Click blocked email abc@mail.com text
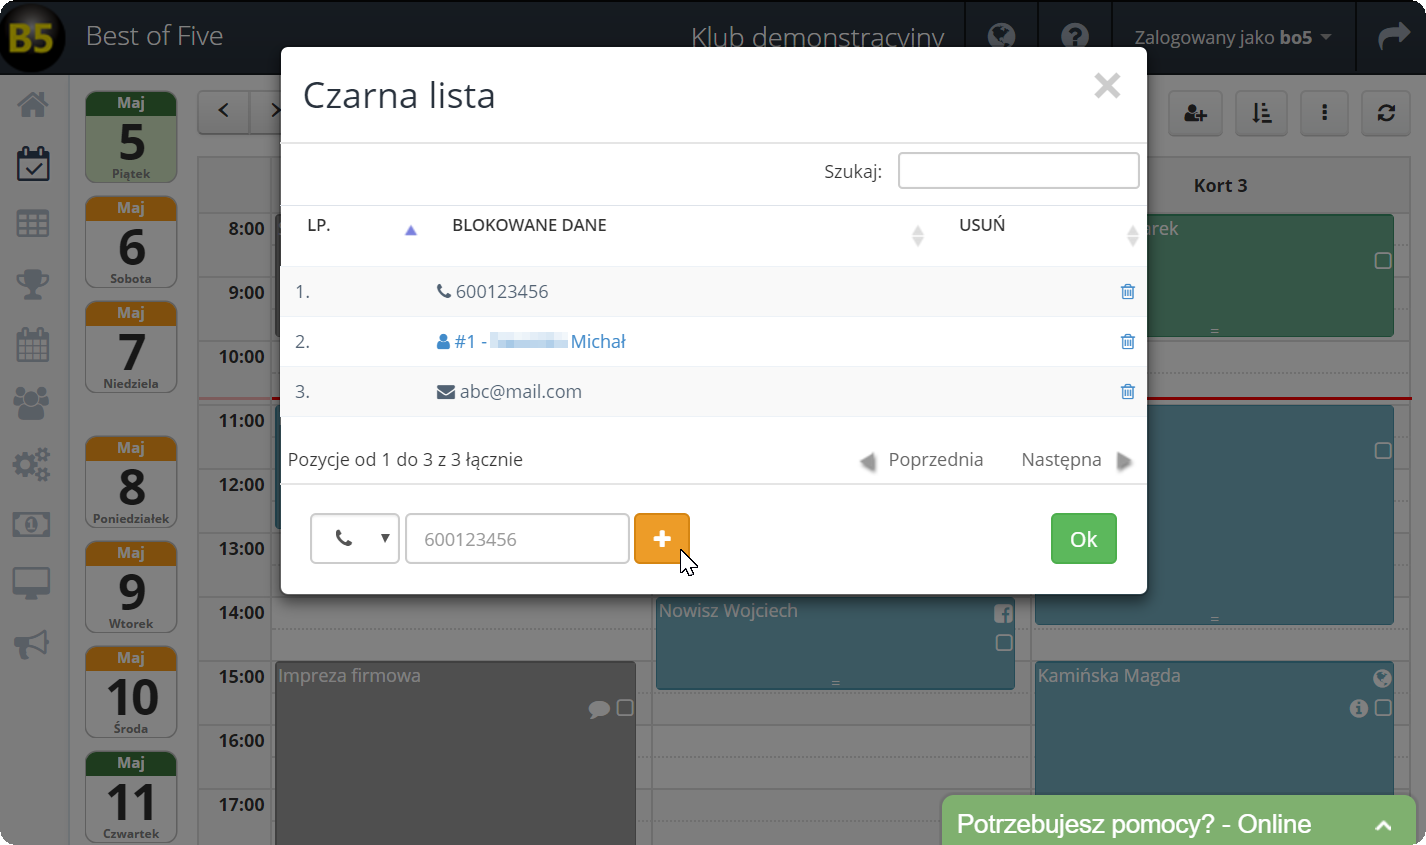 click(521, 392)
